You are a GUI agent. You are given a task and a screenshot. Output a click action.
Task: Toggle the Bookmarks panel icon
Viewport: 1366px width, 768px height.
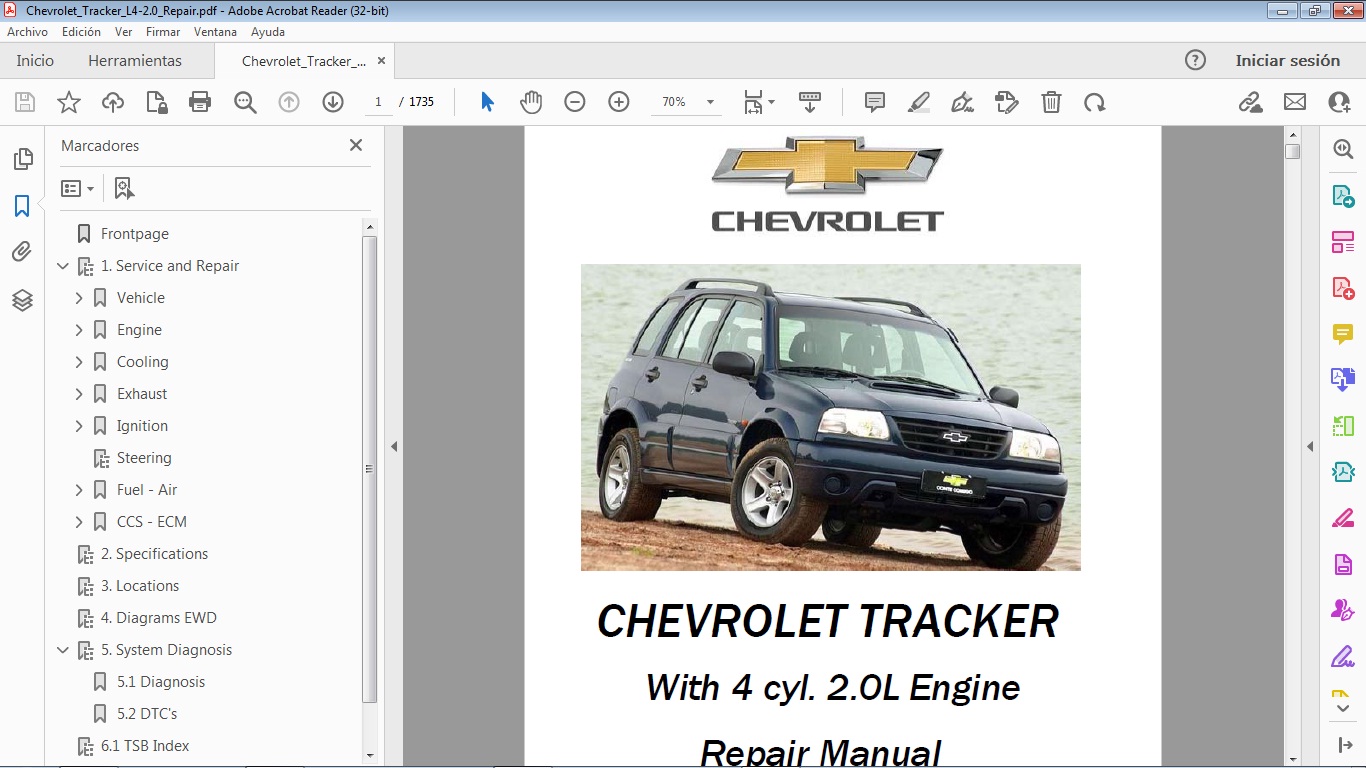click(22, 206)
